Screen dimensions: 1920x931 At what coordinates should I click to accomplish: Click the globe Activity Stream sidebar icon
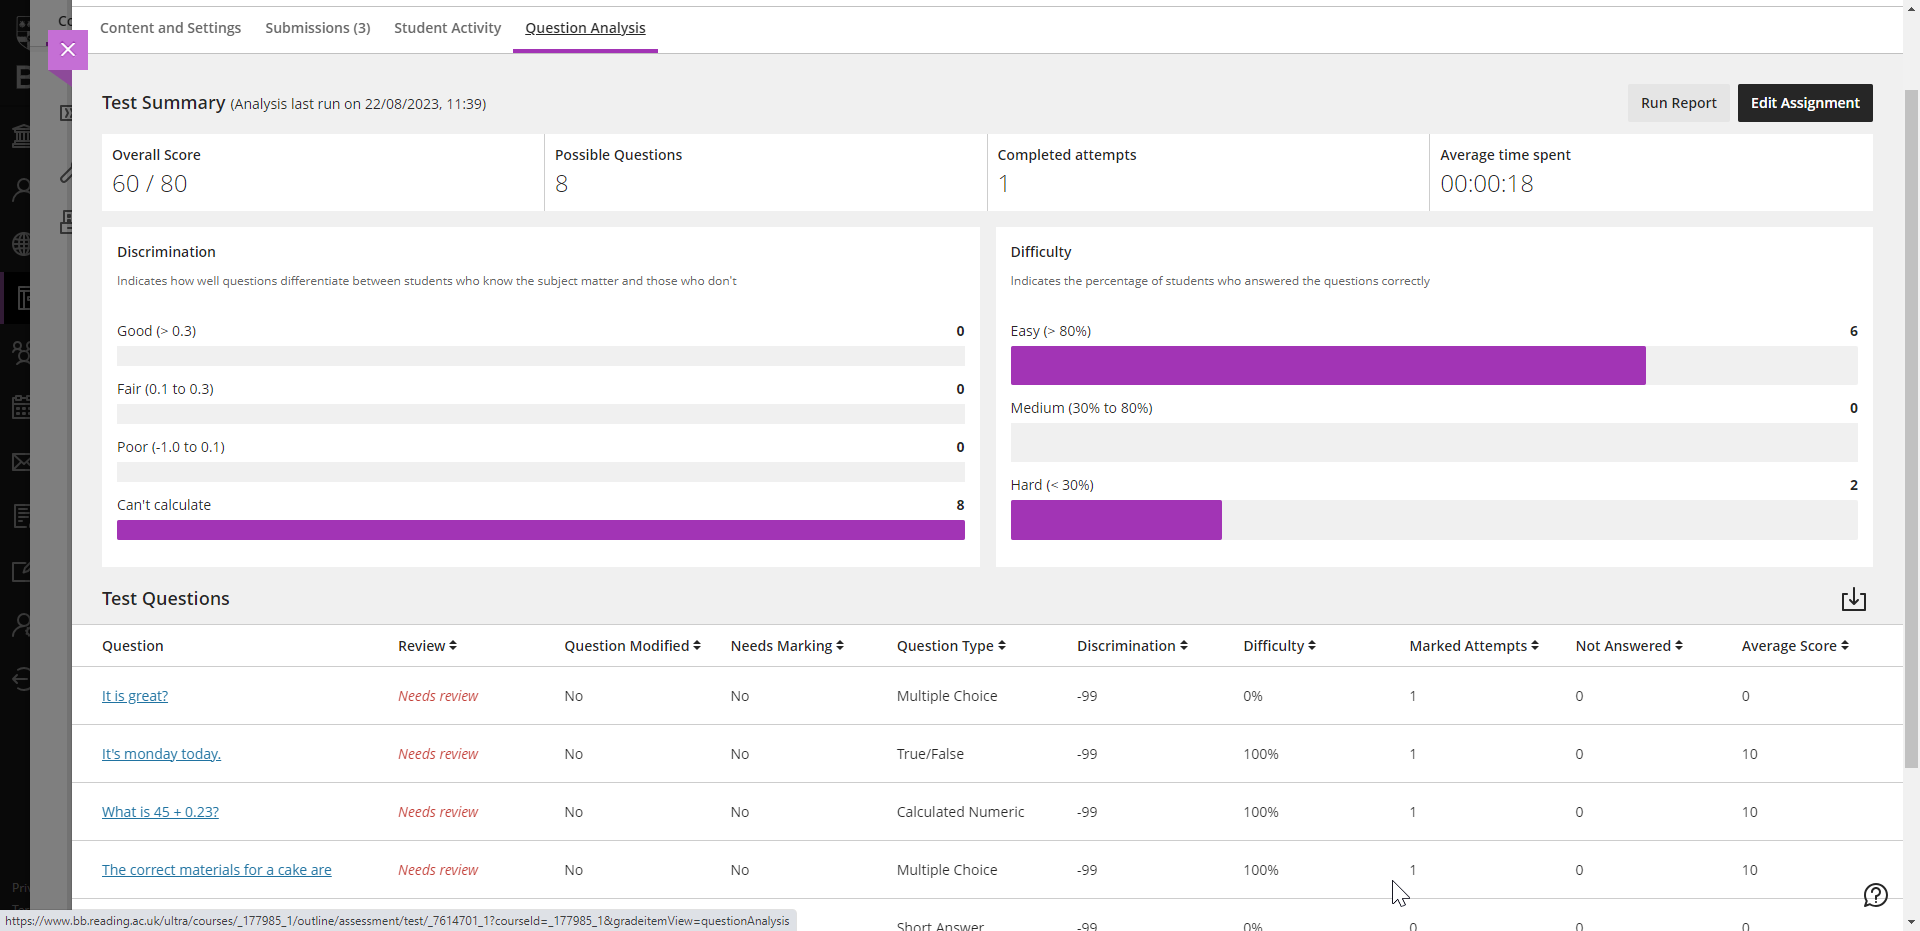click(21, 244)
